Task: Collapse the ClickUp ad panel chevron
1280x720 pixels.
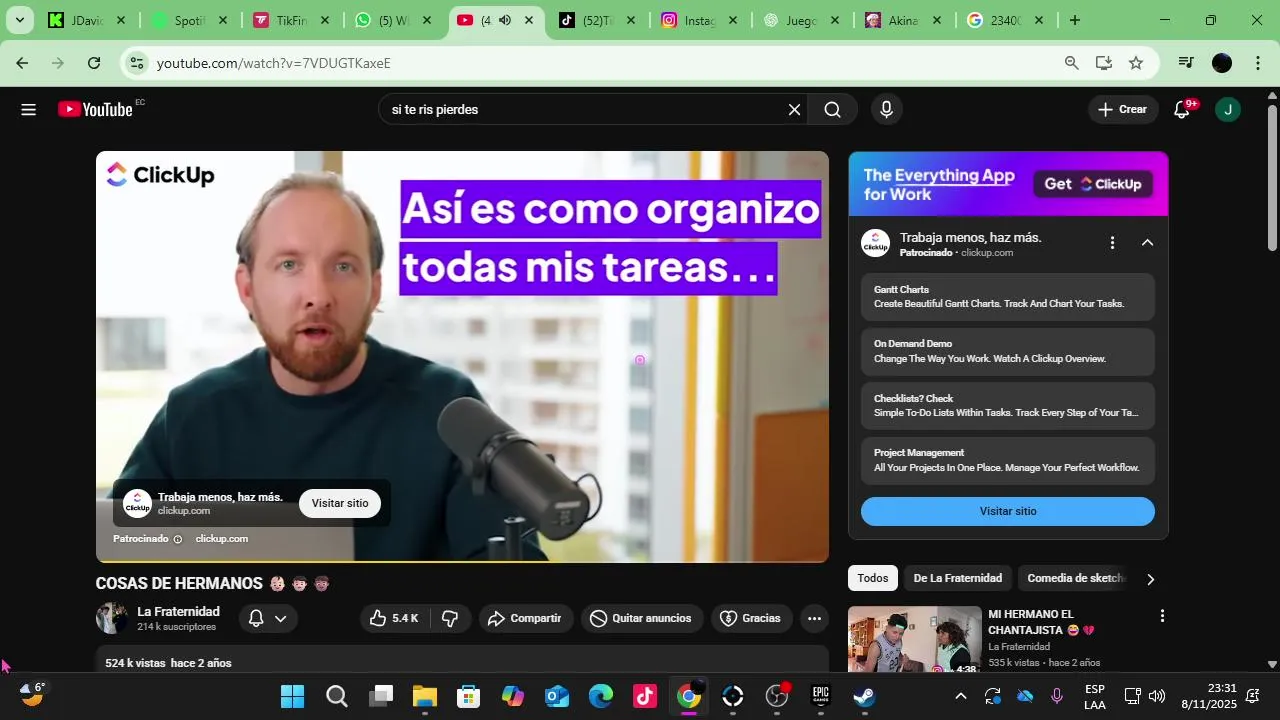Action: tap(1147, 243)
